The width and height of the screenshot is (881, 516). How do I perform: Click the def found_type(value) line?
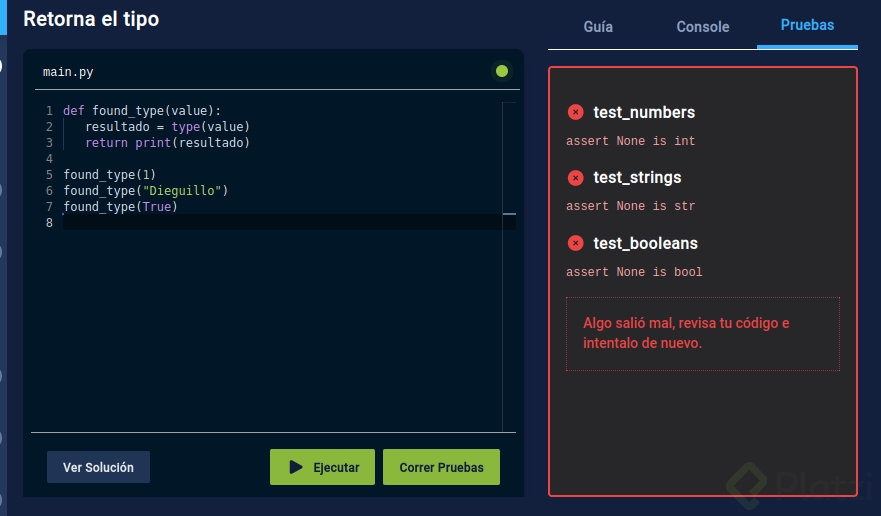tap(142, 111)
